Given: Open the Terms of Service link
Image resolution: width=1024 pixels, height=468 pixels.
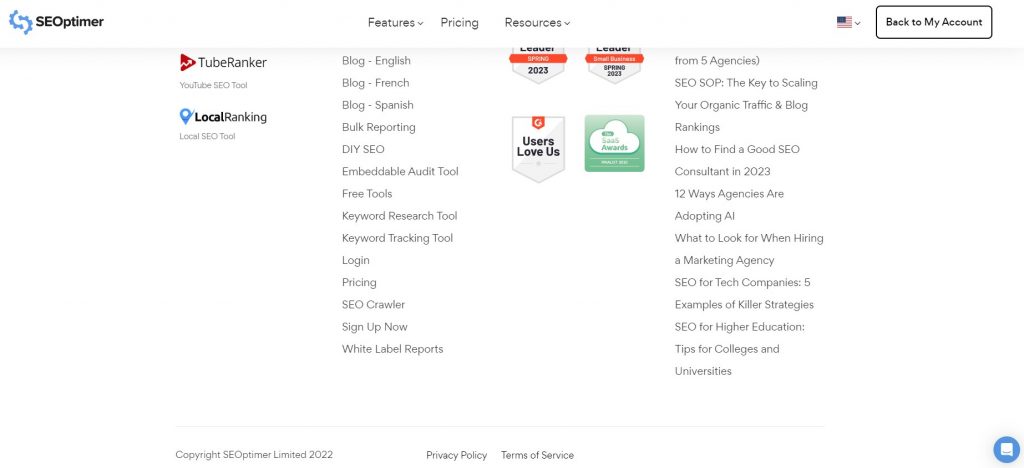Looking at the screenshot, I should (x=537, y=455).
